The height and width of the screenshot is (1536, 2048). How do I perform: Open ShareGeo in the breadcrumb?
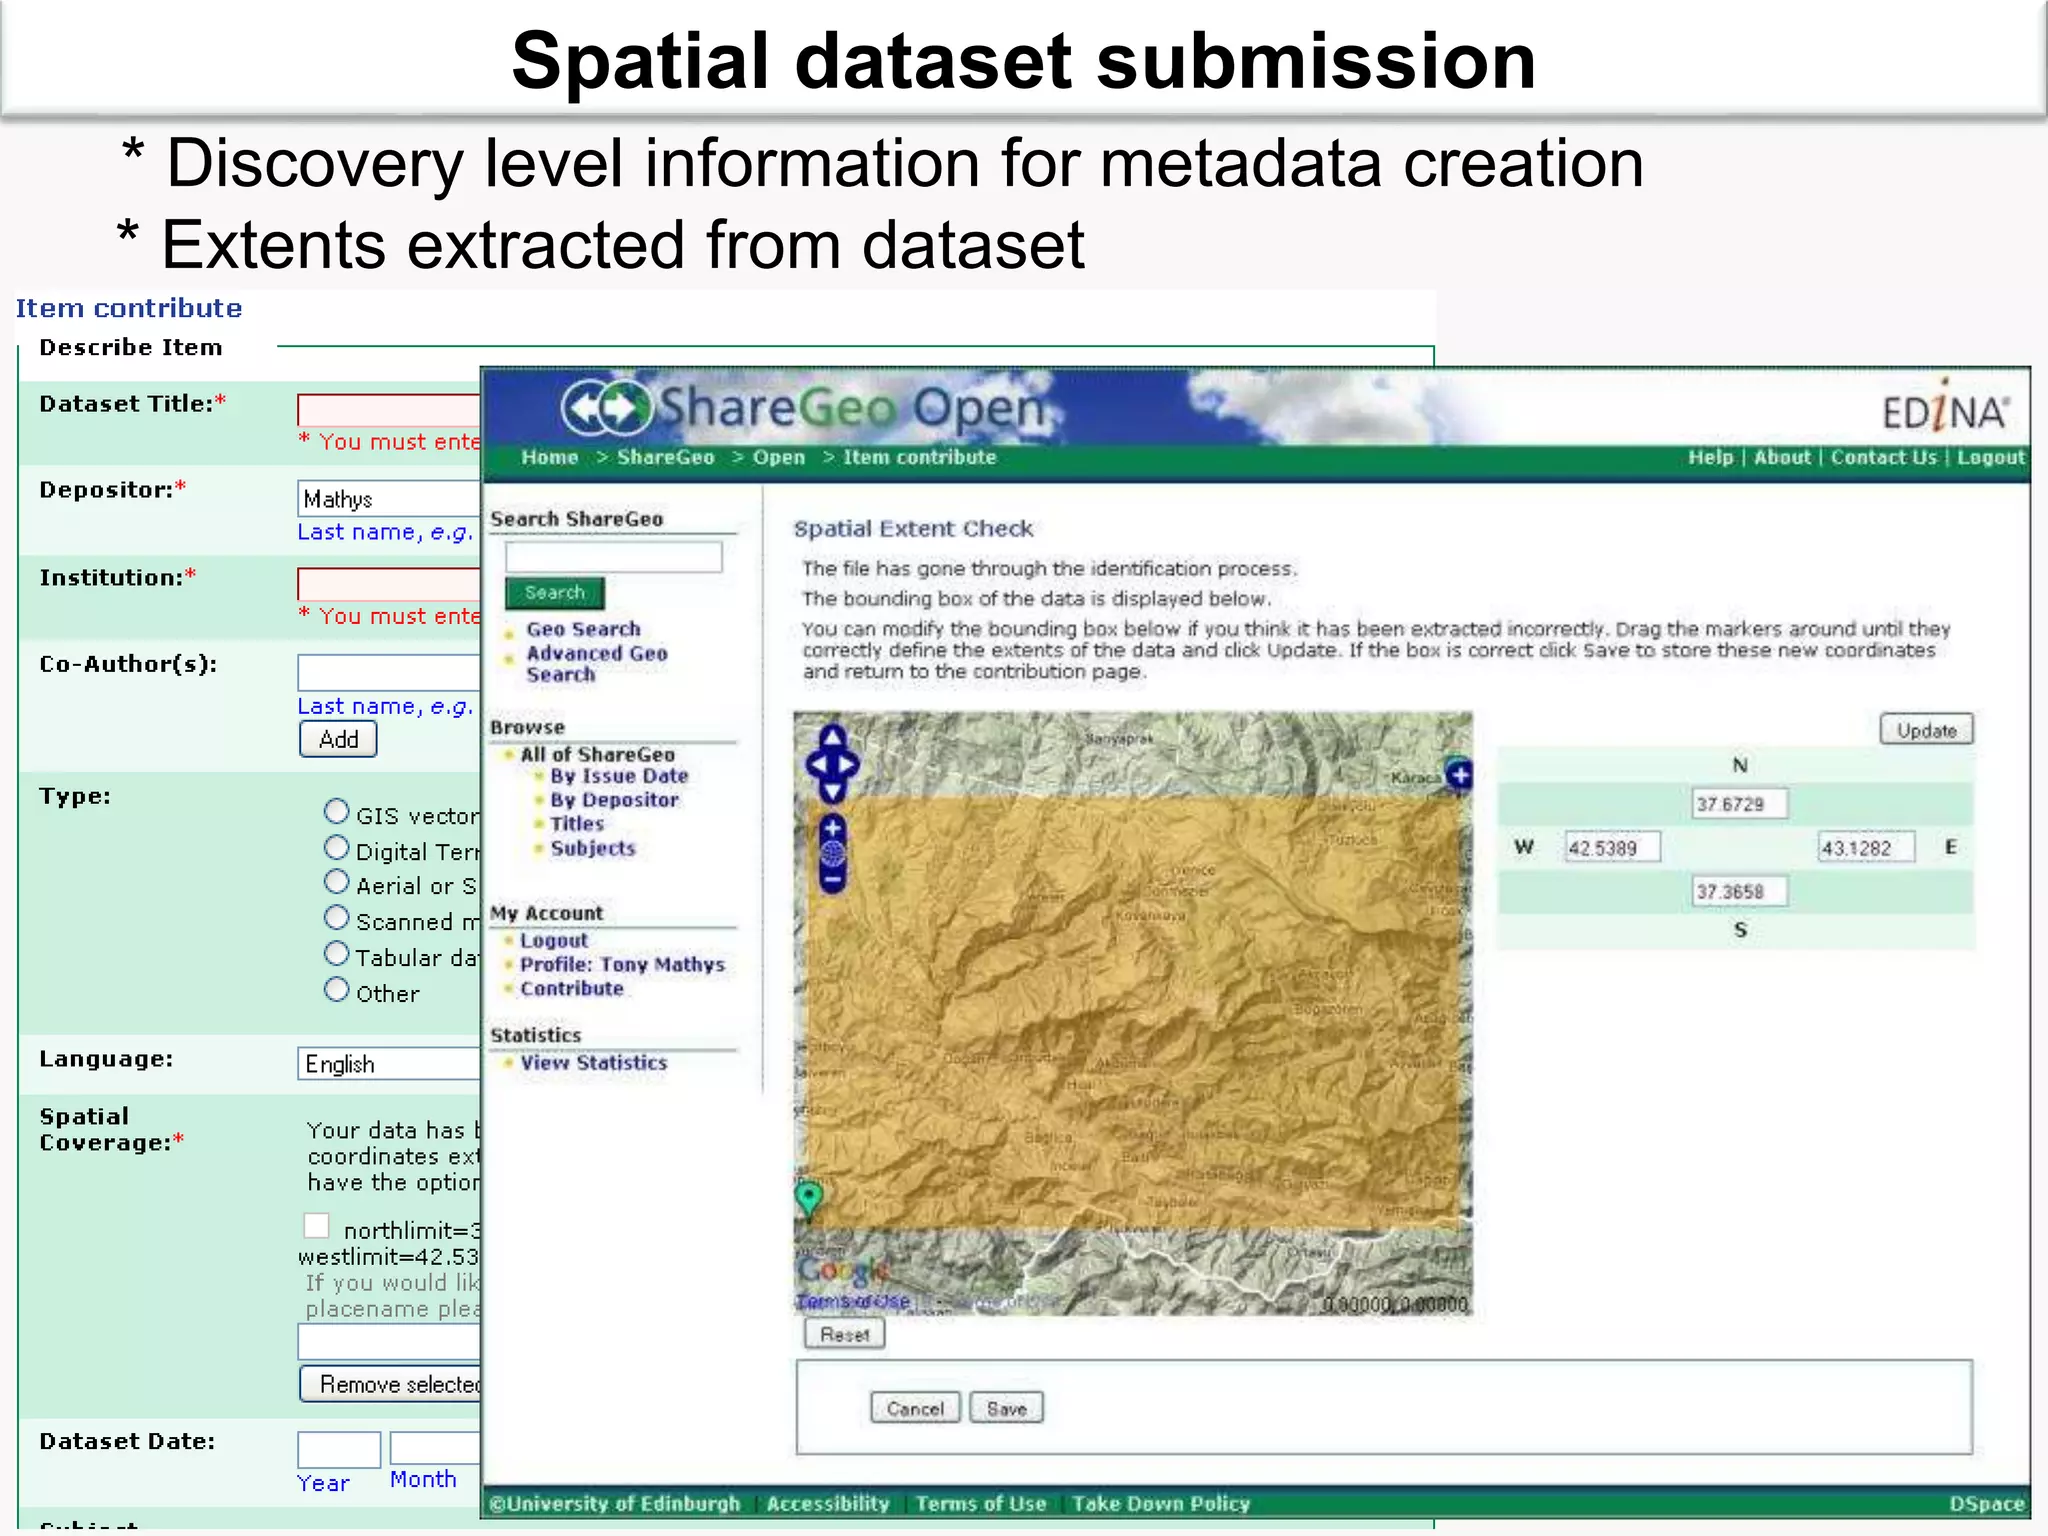[x=666, y=457]
